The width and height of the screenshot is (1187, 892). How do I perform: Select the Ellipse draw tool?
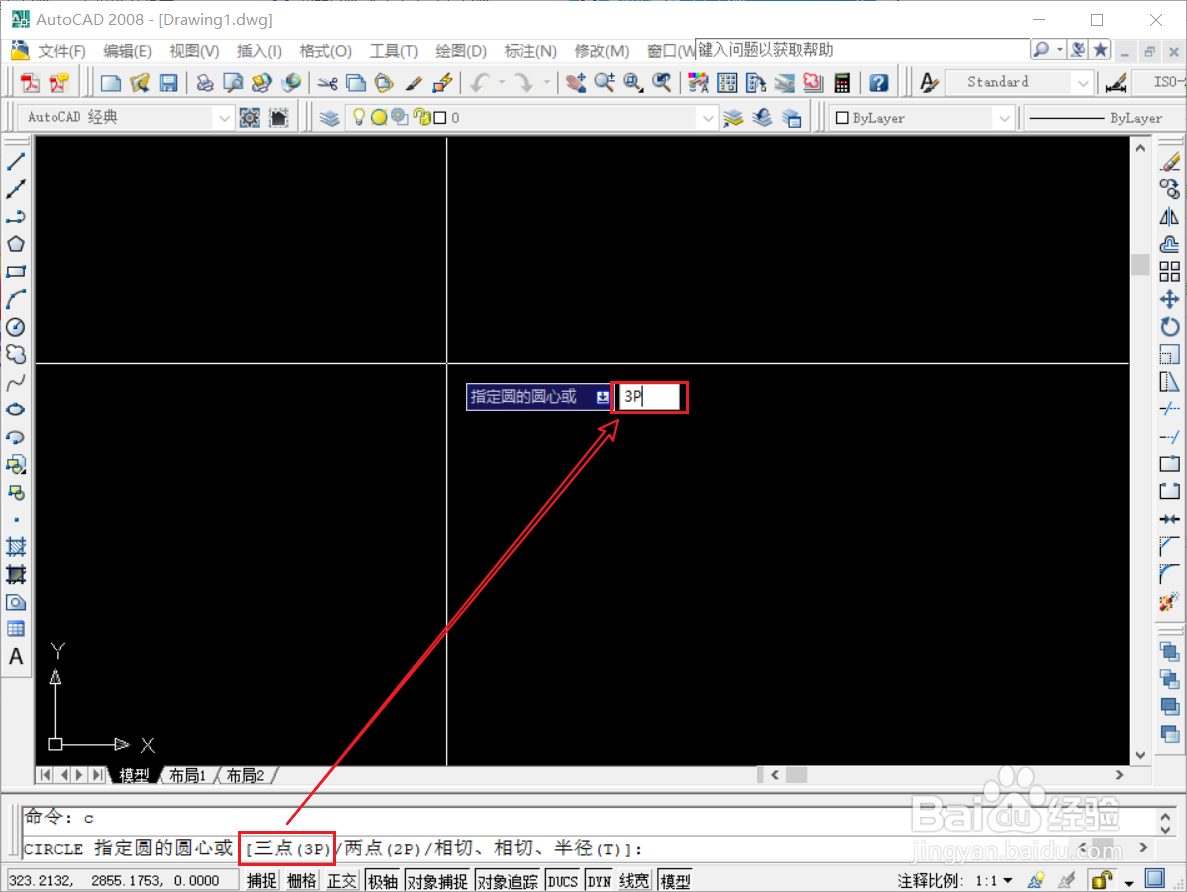click(16, 410)
